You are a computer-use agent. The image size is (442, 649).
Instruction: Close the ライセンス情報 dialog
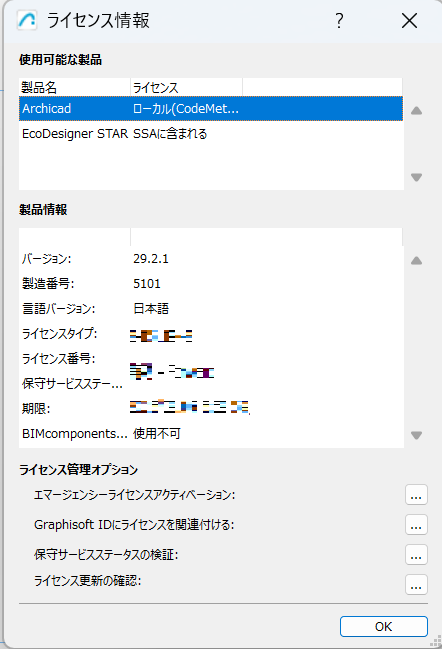(409, 20)
